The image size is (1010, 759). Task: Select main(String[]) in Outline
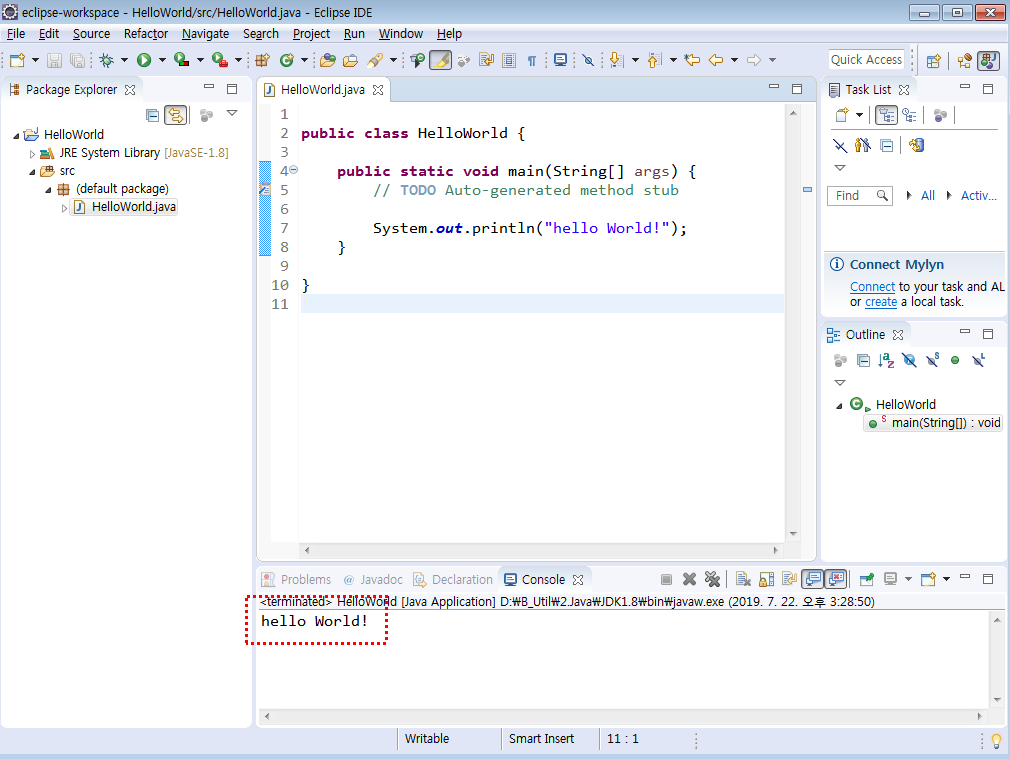tap(933, 423)
